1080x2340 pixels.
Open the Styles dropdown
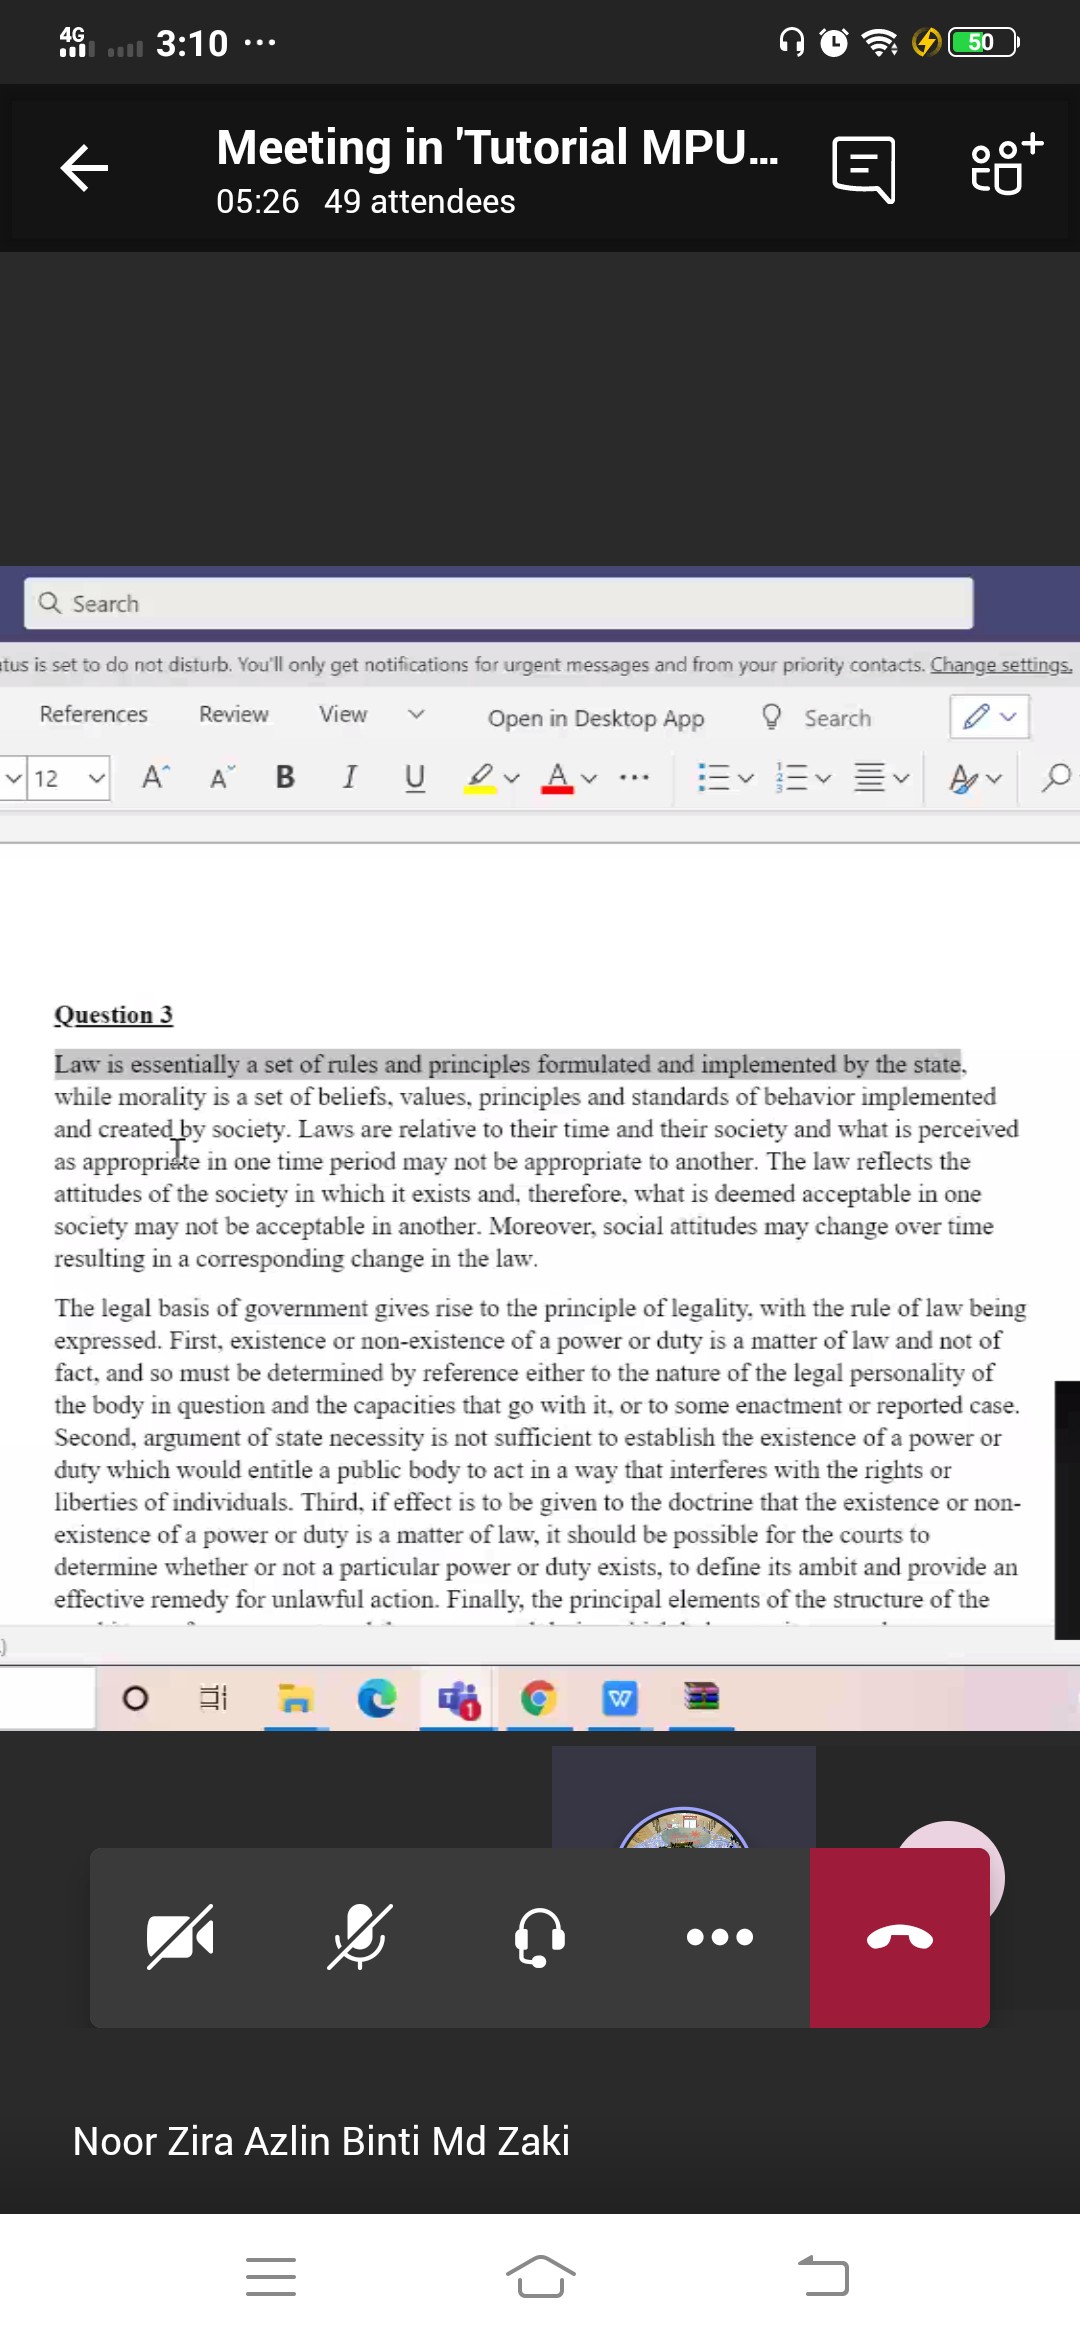point(975,777)
